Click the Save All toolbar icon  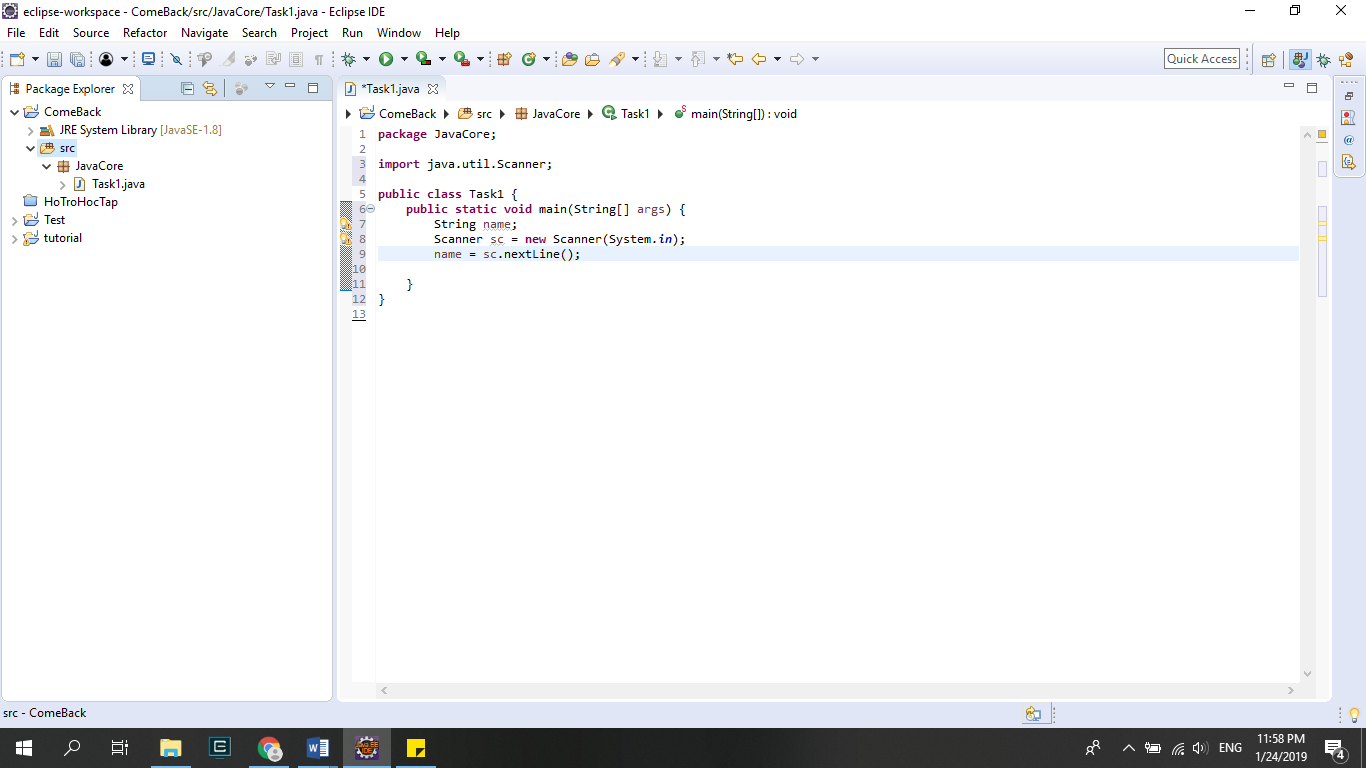pos(77,60)
